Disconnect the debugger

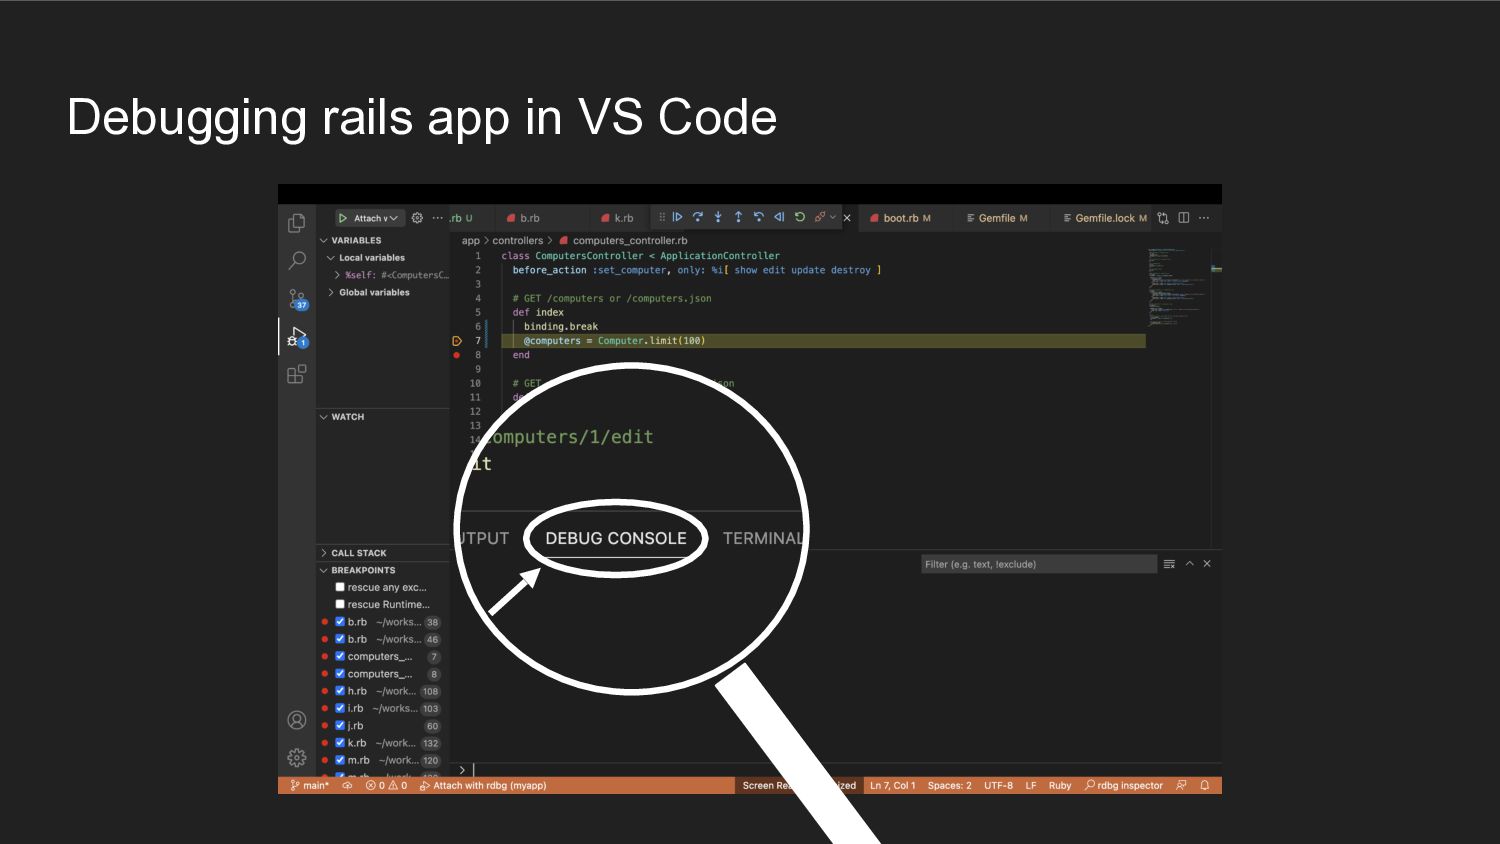coord(820,217)
